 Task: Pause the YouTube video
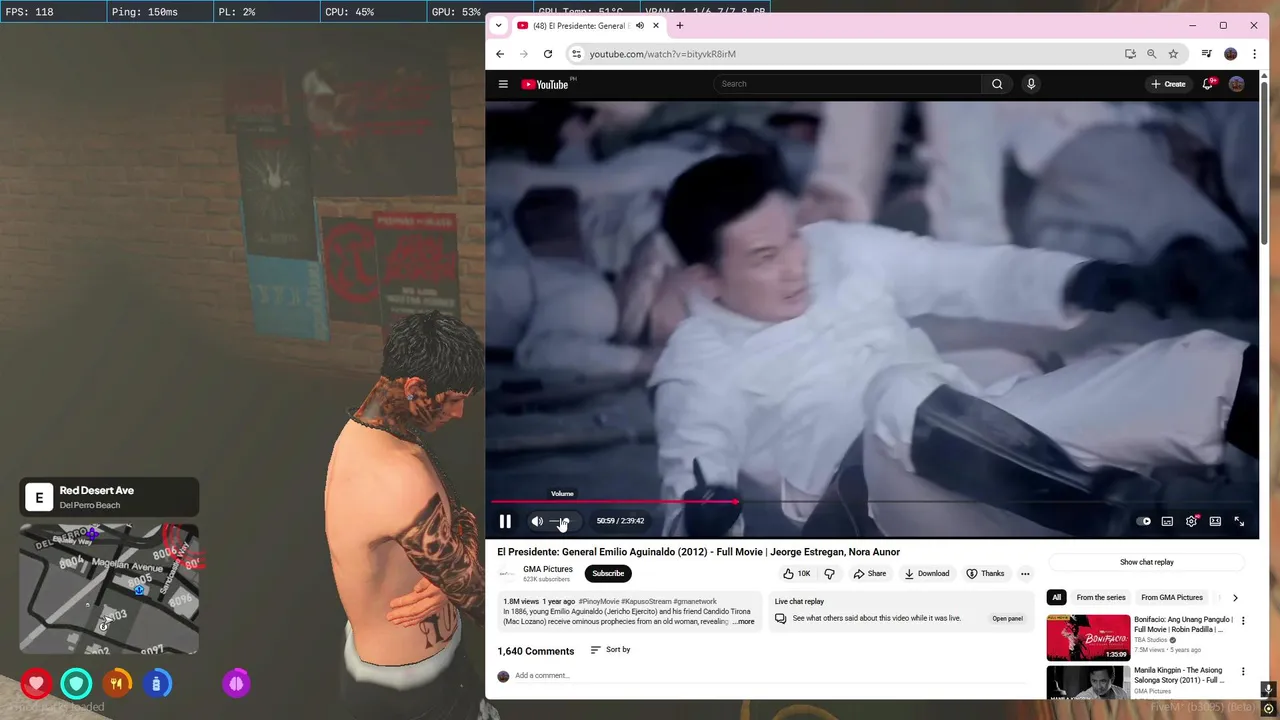pyautogui.click(x=505, y=521)
